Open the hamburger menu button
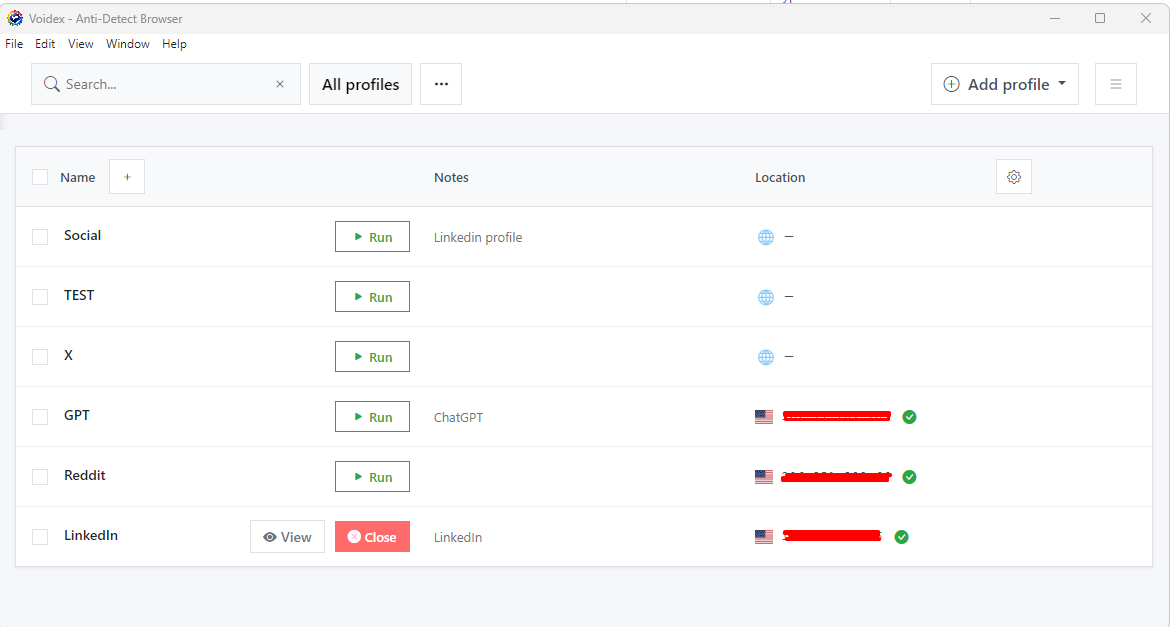The height and width of the screenshot is (627, 1172). point(1116,84)
